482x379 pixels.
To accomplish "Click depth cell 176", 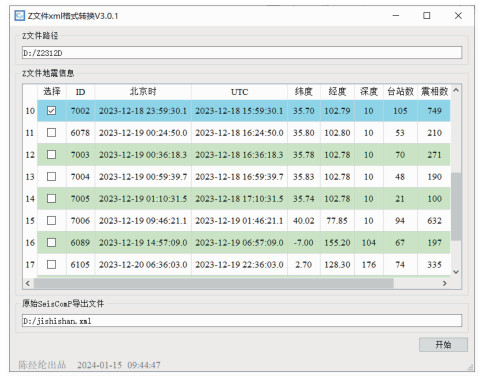I will (x=369, y=265).
